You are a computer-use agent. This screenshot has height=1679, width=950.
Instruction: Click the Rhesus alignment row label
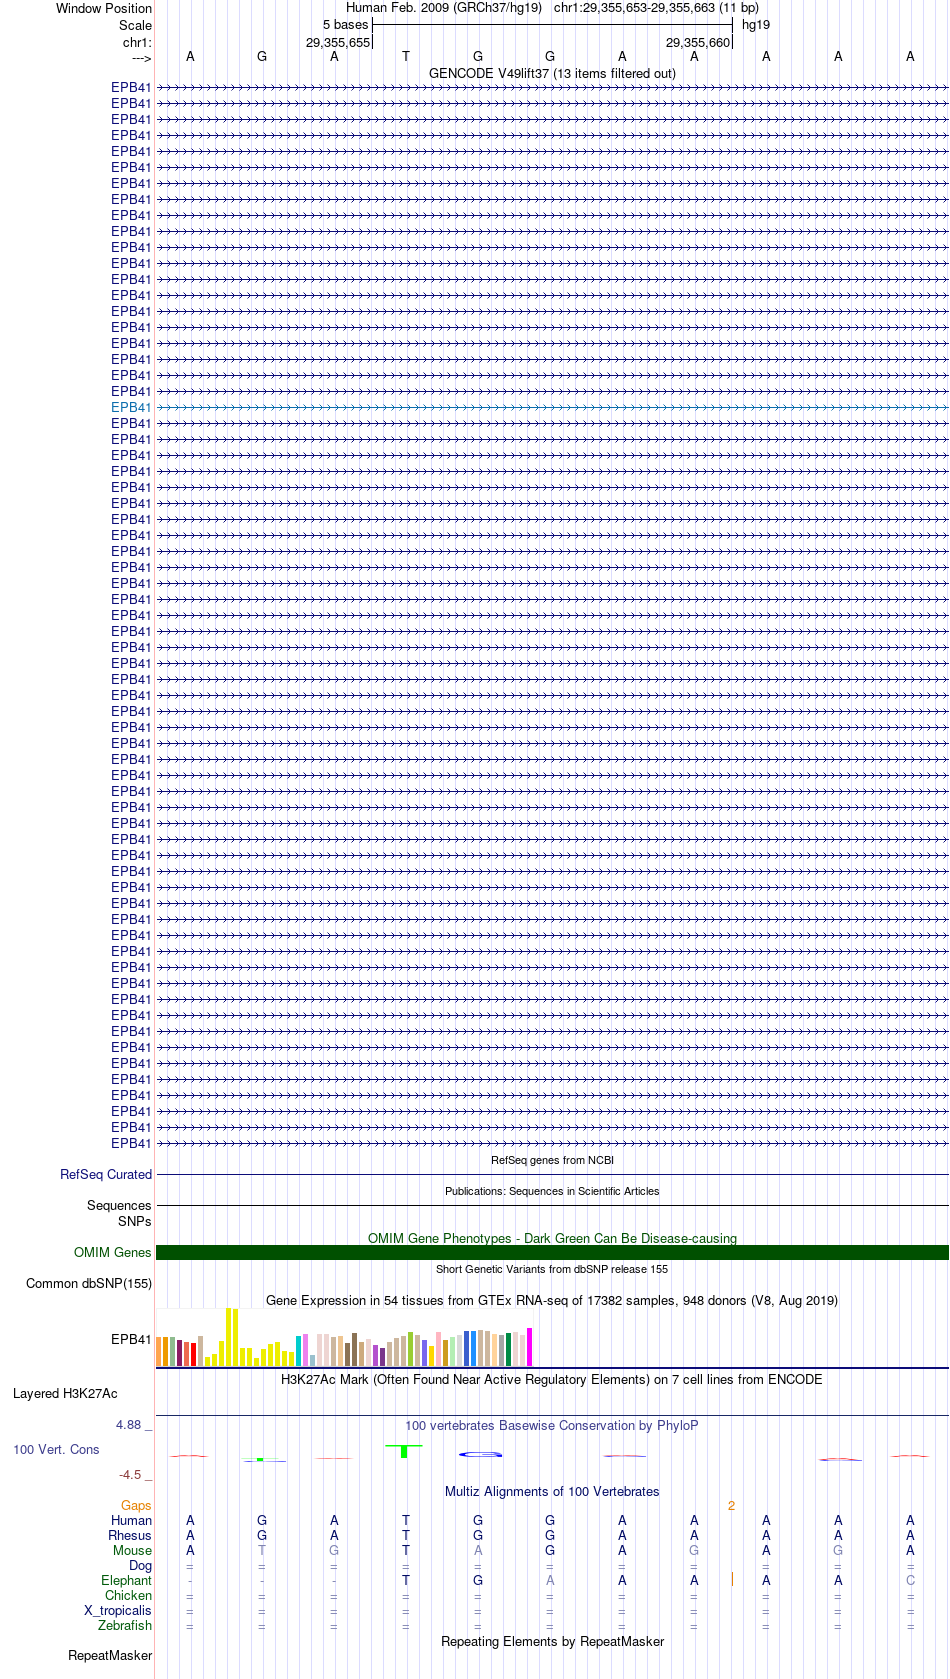[x=130, y=1535]
